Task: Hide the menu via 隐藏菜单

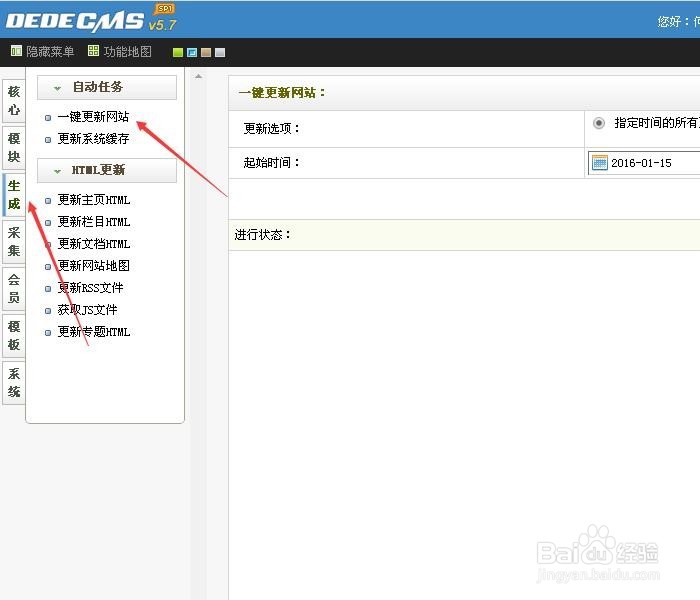Action: pyautogui.click(x=42, y=51)
